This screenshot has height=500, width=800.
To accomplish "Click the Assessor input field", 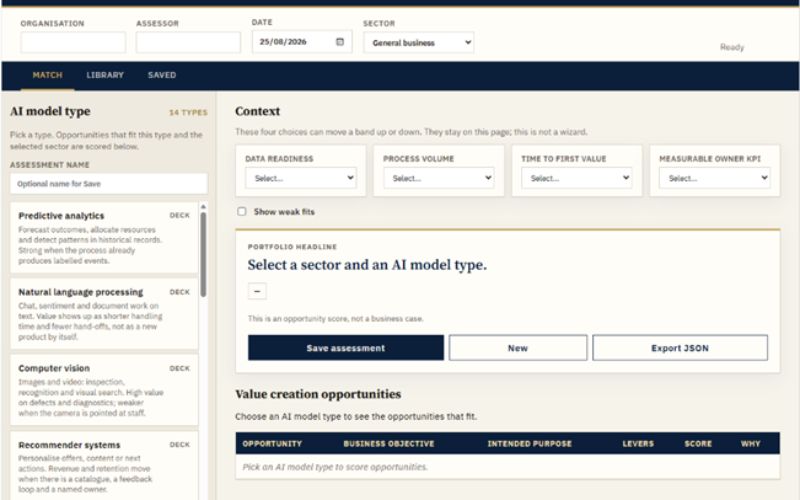I will click(x=188, y=42).
